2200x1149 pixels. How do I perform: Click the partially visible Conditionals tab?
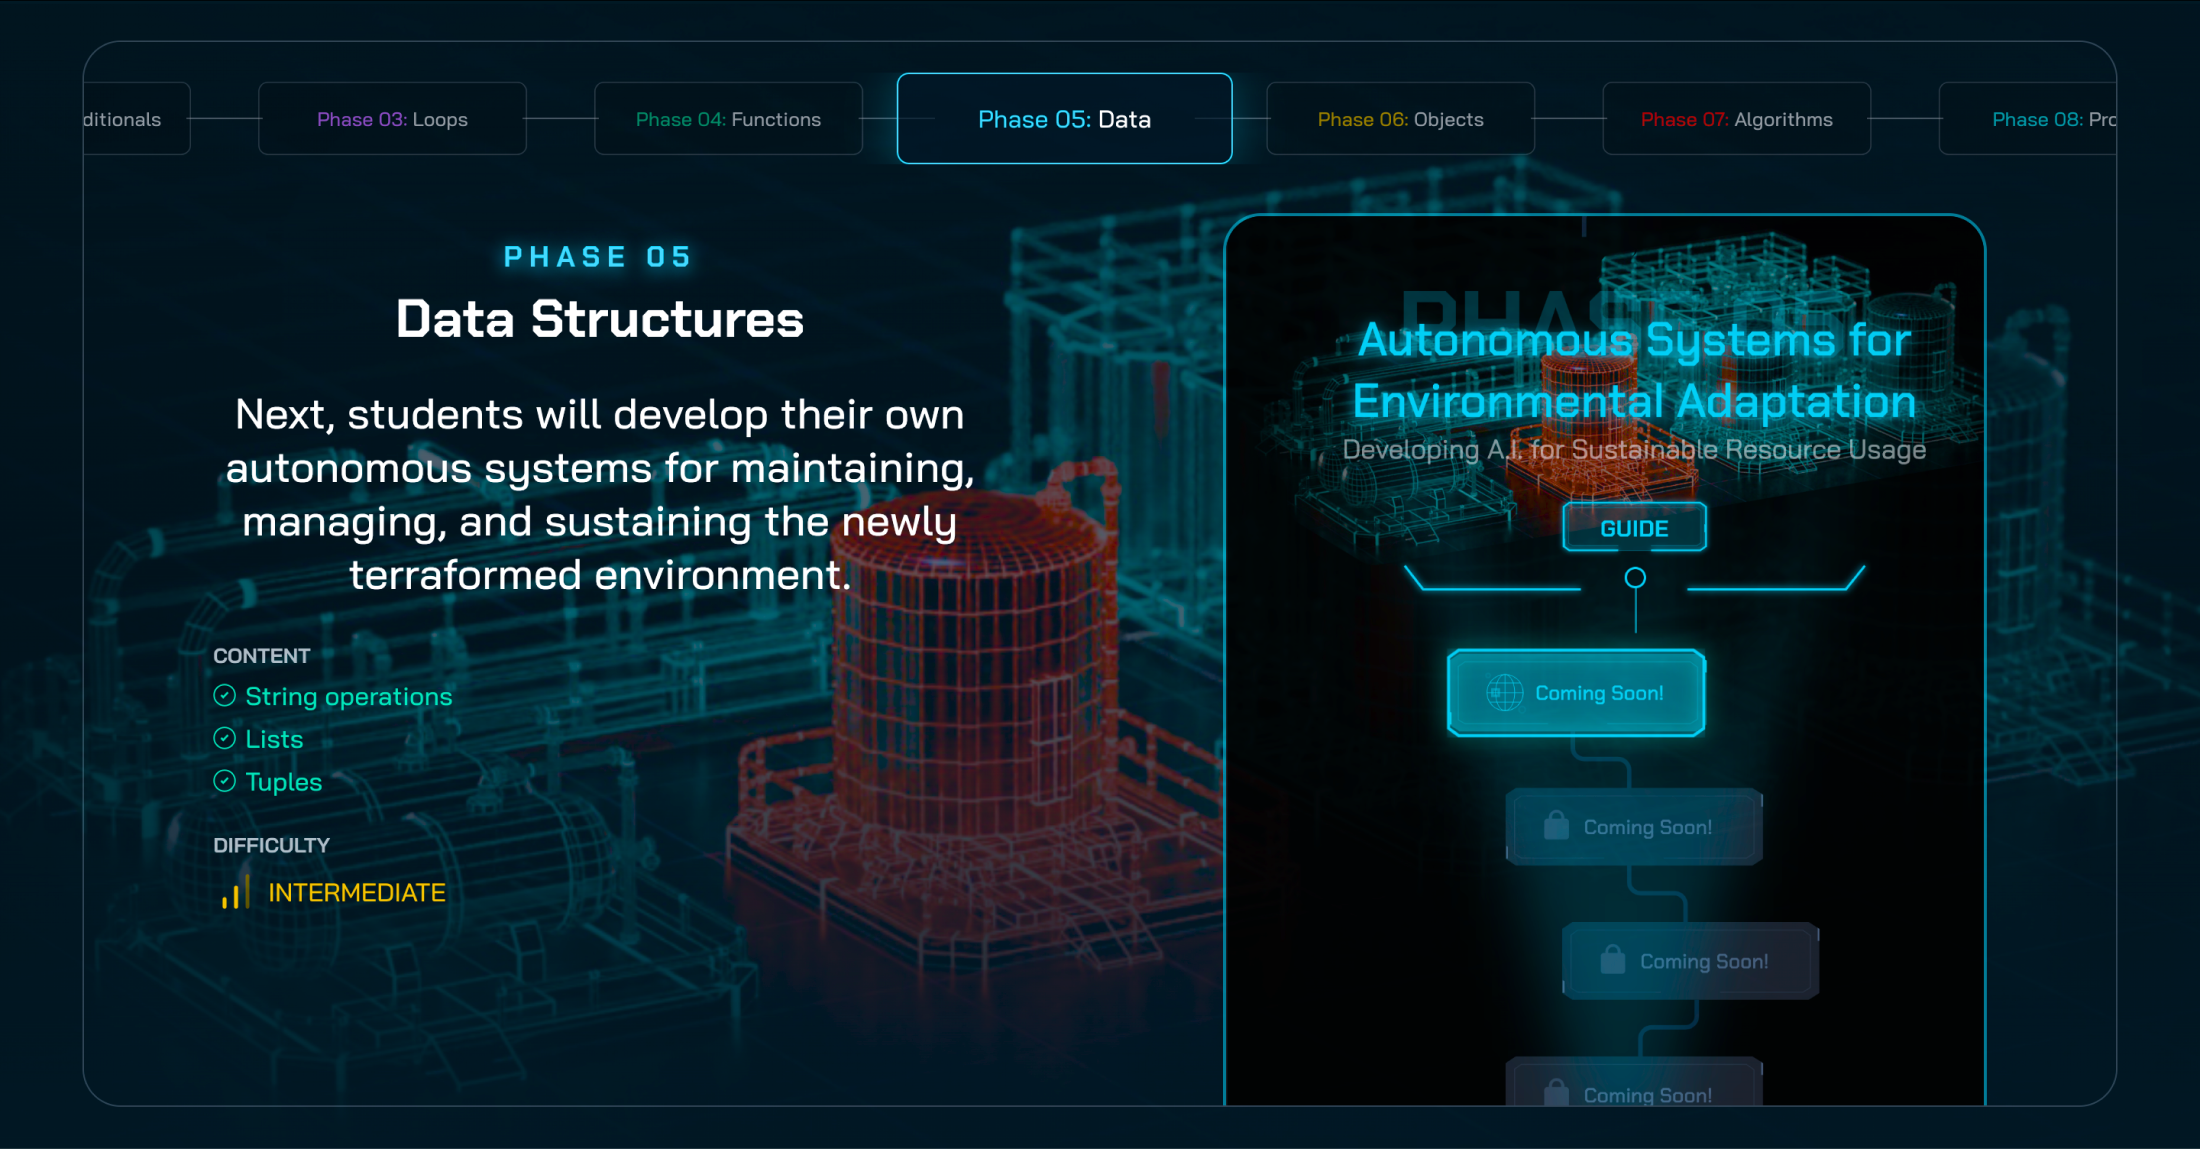coord(137,119)
